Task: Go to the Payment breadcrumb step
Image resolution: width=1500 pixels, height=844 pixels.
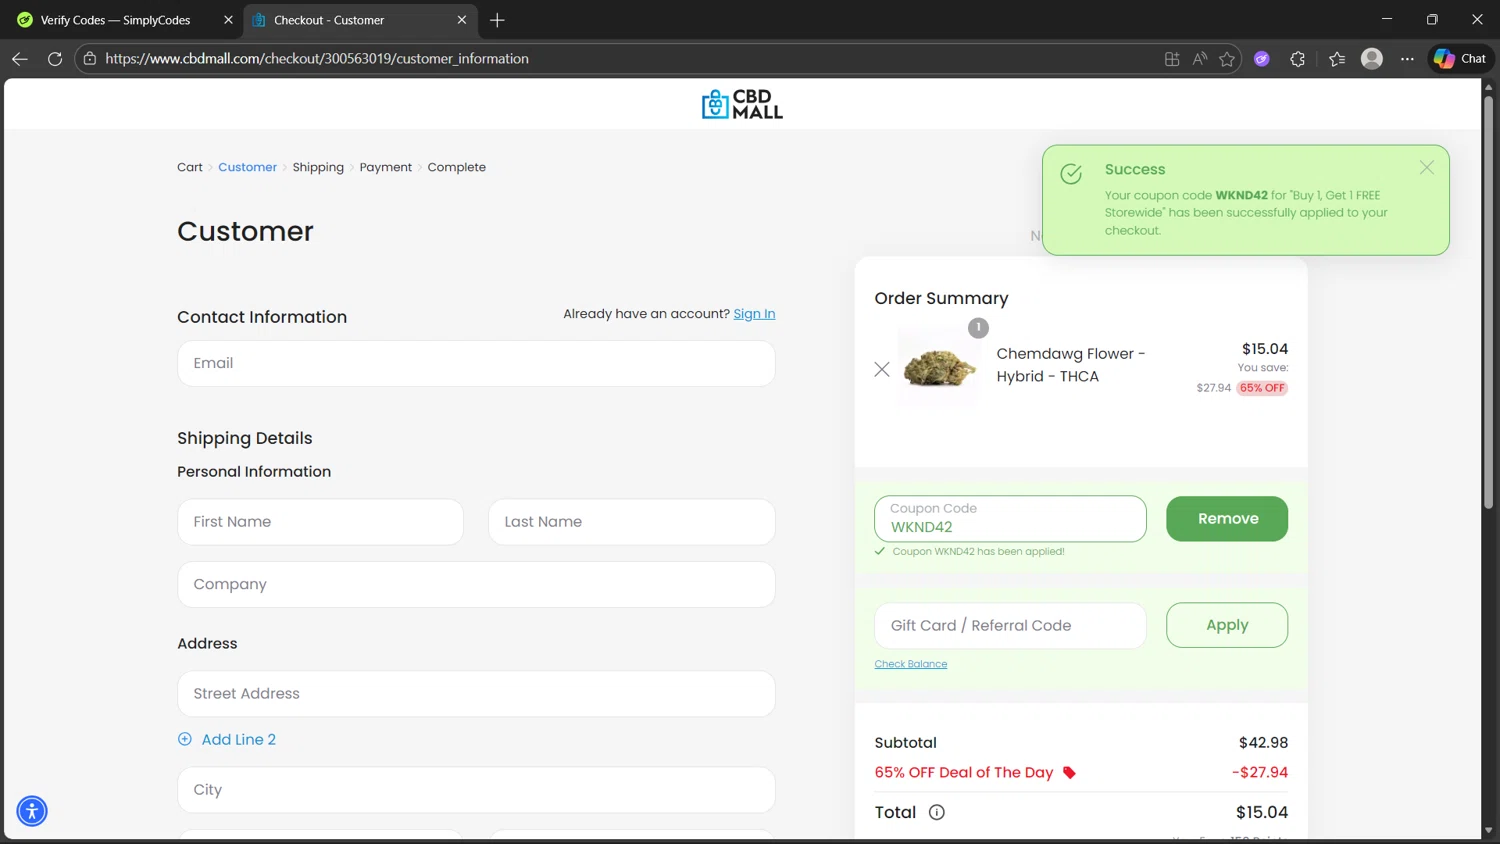Action: click(x=386, y=167)
